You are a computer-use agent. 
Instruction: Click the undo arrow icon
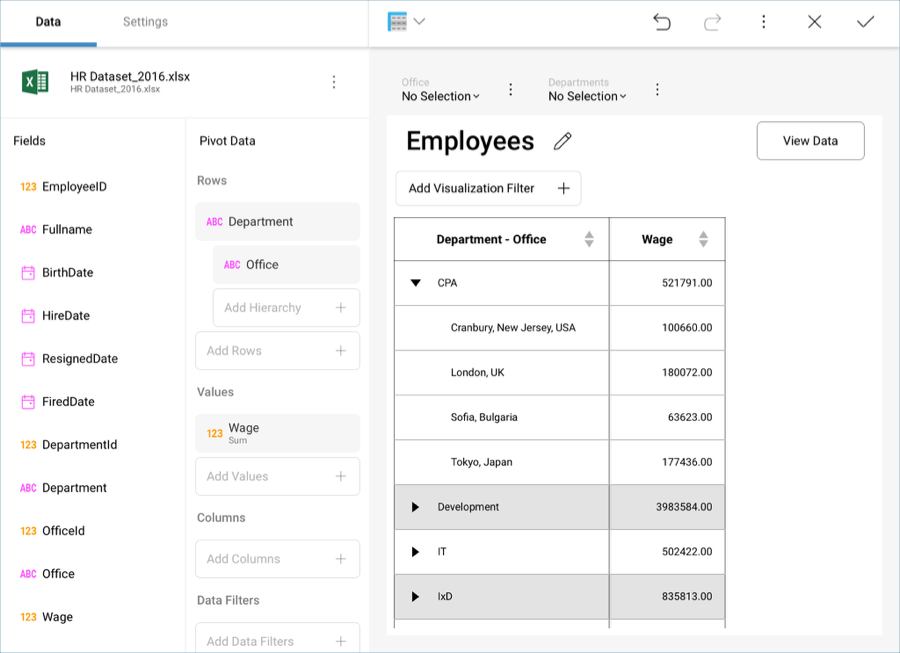click(x=661, y=21)
